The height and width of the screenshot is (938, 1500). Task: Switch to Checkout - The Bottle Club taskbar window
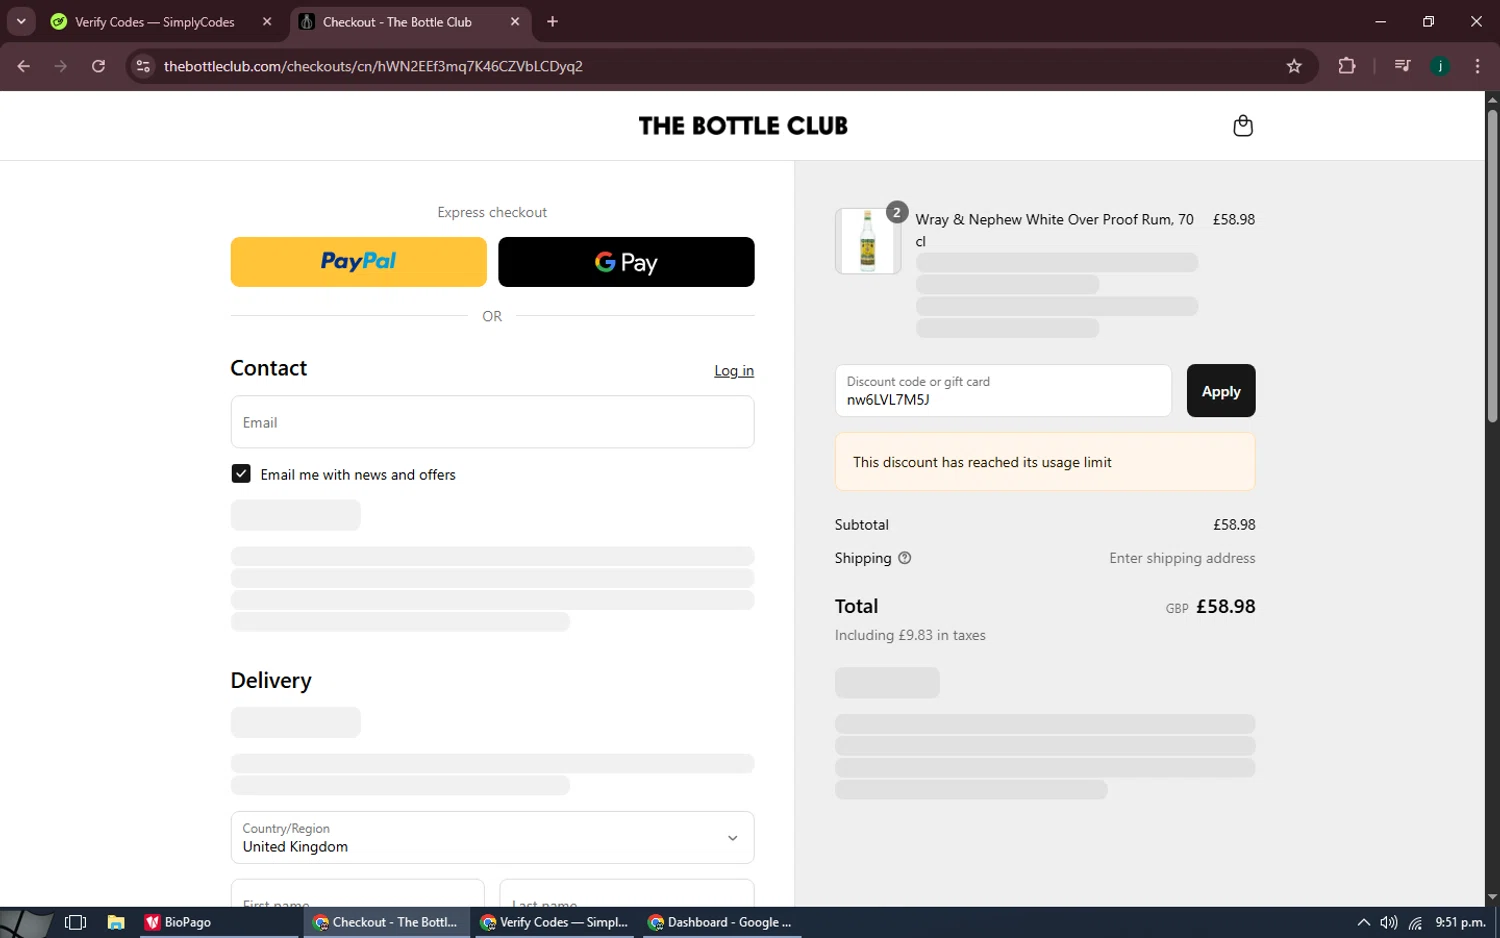[385, 922]
